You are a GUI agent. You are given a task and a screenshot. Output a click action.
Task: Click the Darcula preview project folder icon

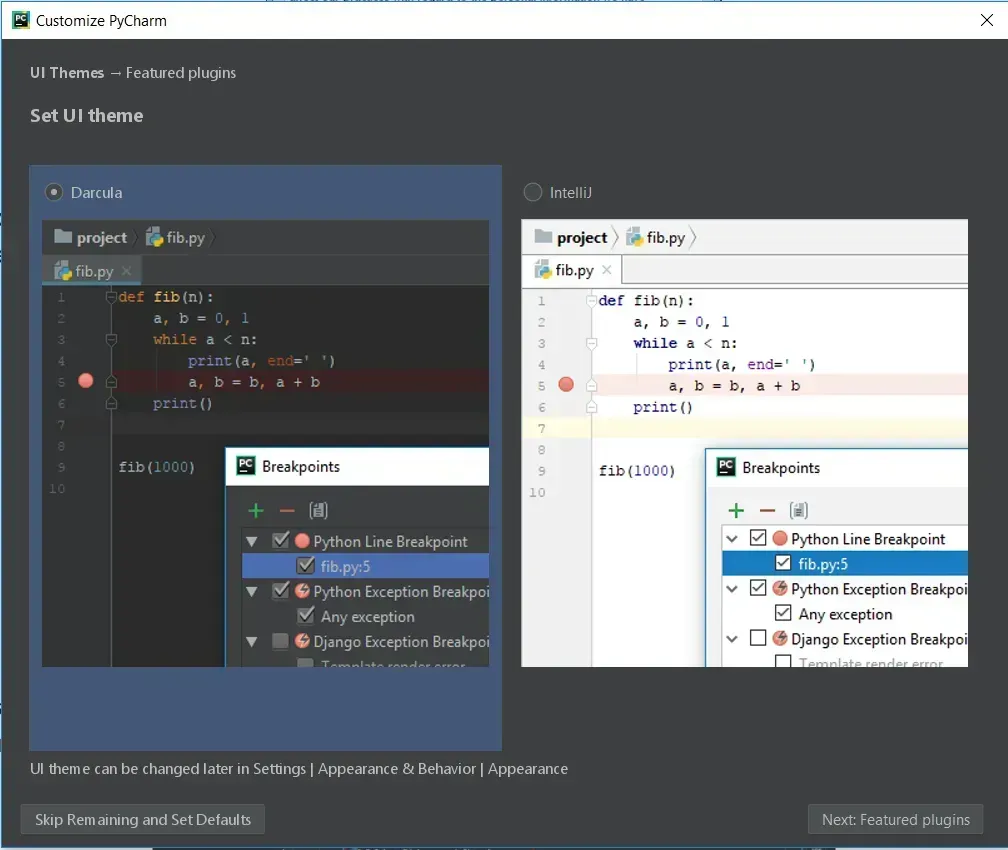click(63, 237)
